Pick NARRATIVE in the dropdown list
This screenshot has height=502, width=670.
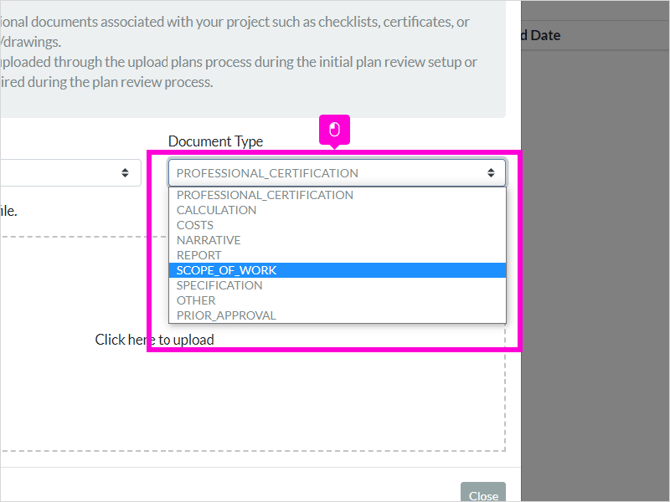coord(337,240)
